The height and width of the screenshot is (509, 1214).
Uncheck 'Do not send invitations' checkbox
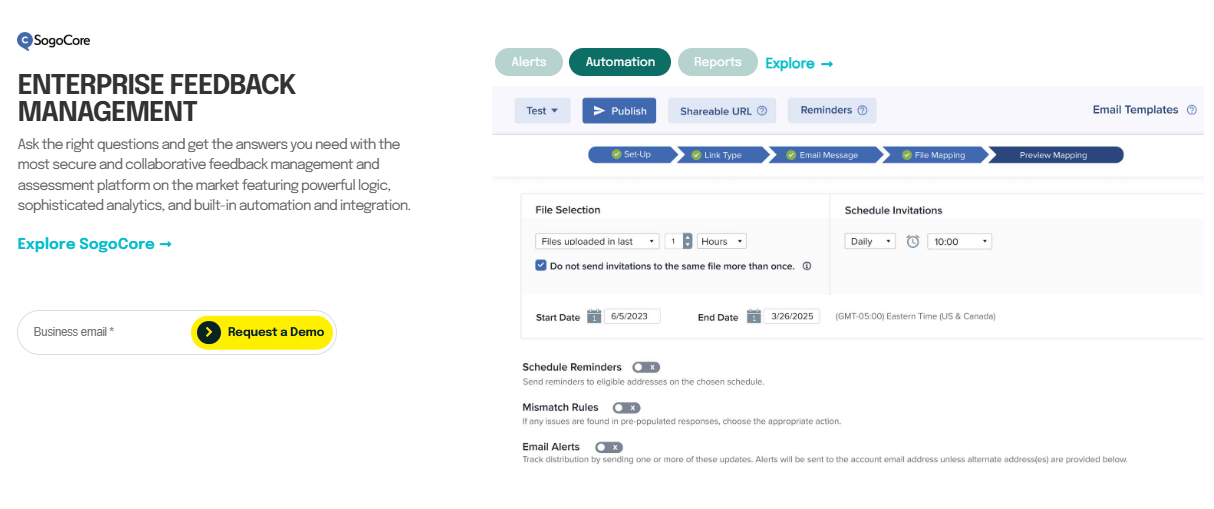coord(541,266)
